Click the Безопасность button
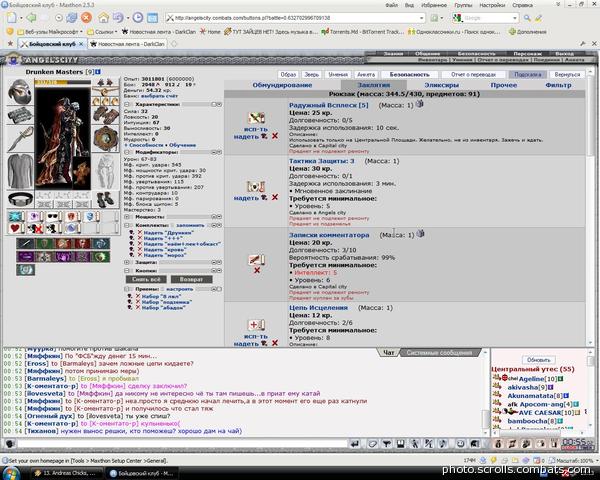600x480 pixels. 409,74
